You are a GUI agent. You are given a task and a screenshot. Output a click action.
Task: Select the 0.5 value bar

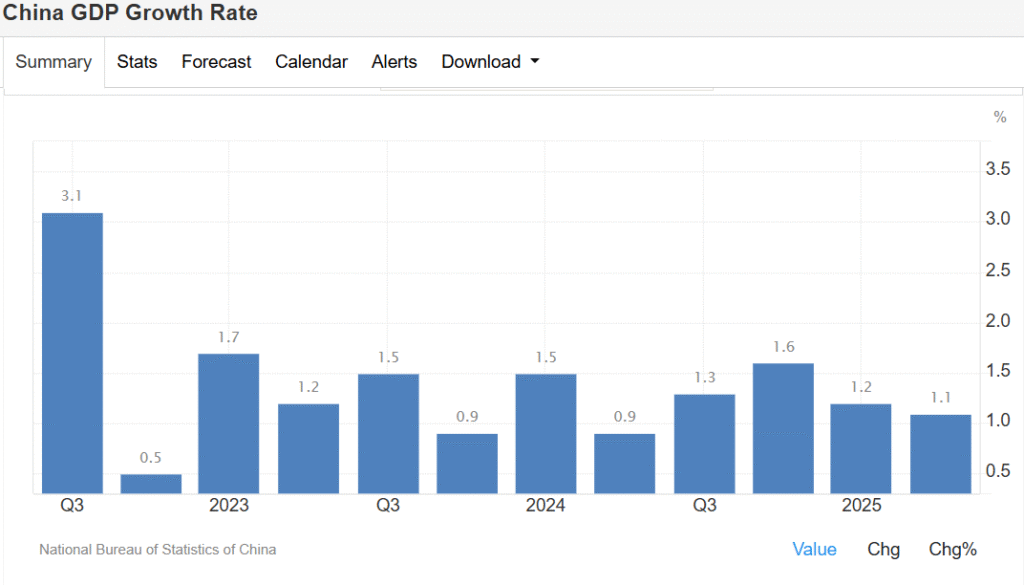click(x=151, y=483)
